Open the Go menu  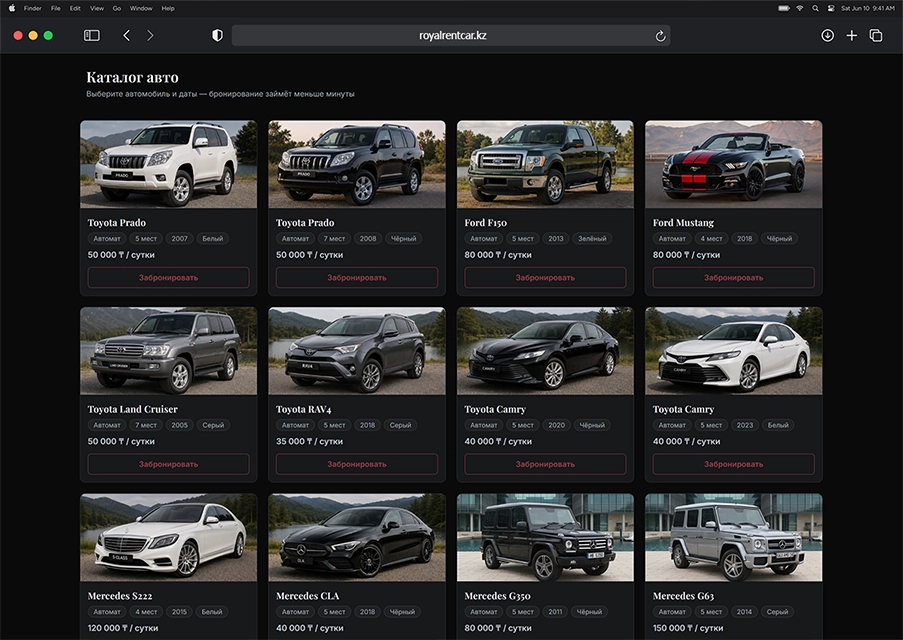click(117, 8)
